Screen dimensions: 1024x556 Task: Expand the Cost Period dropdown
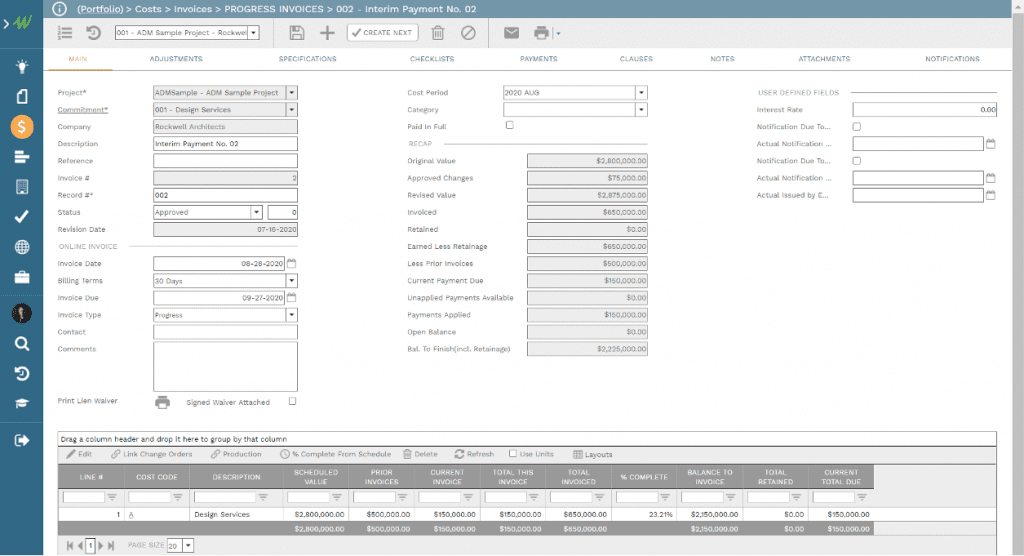(641, 93)
